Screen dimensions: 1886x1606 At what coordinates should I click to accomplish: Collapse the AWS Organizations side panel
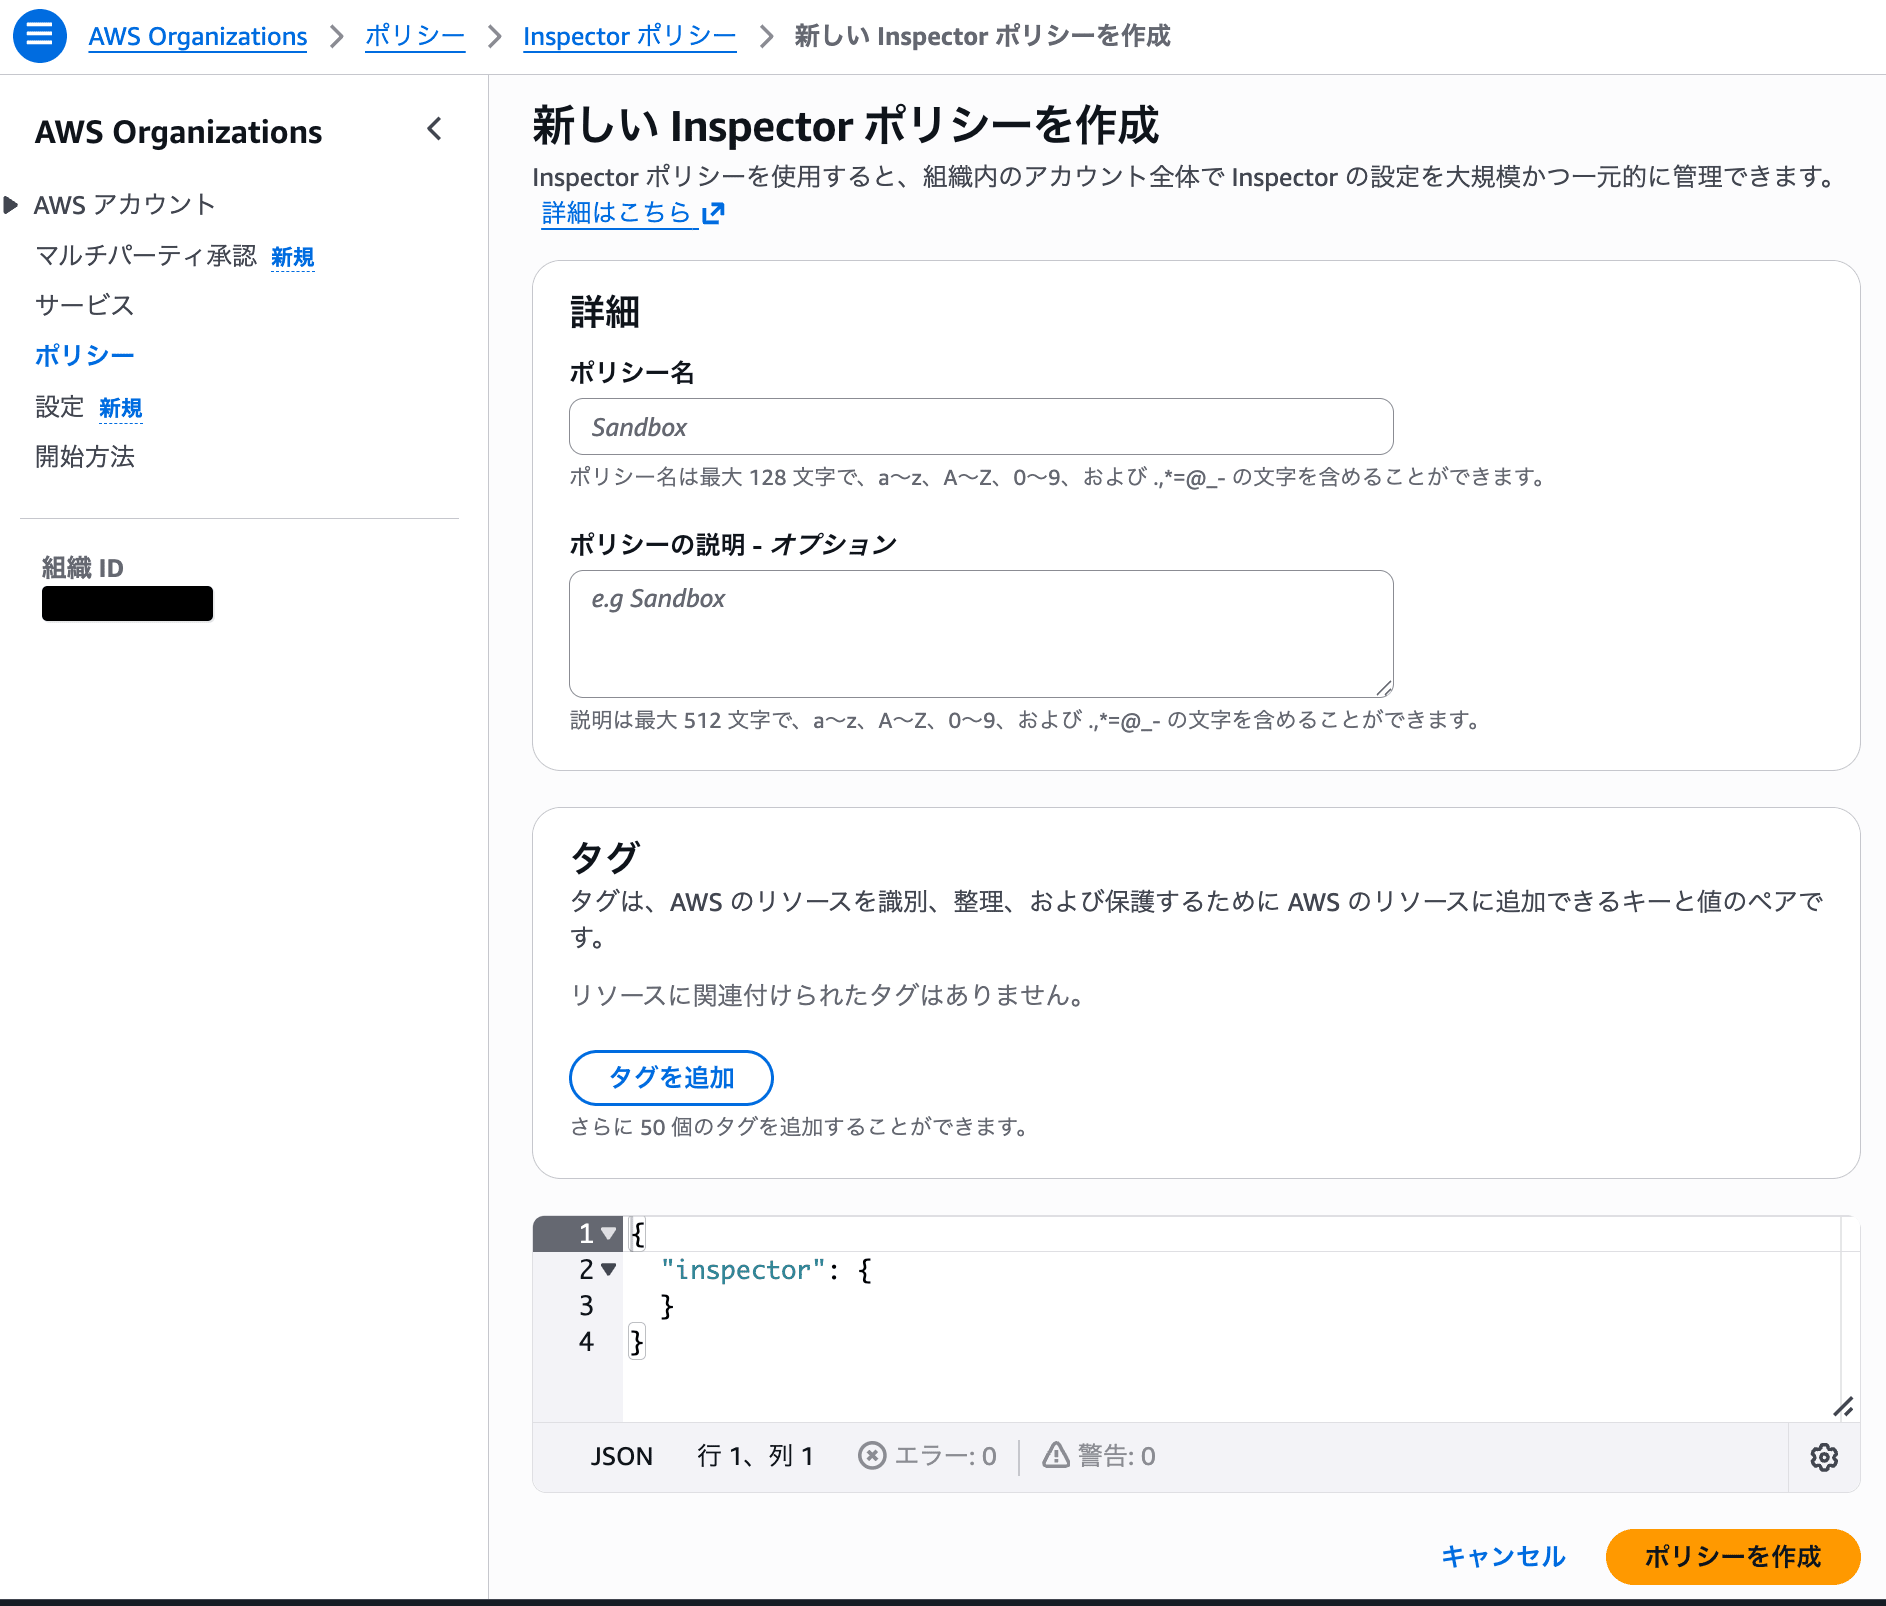[434, 129]
